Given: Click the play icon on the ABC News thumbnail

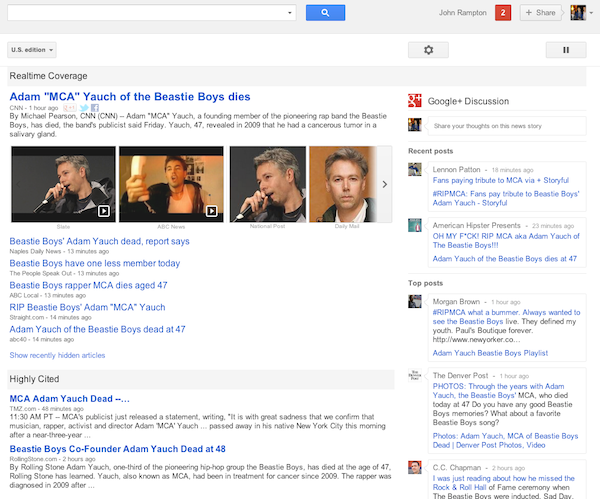Looking at the screenshot, I should pos(212,211).
